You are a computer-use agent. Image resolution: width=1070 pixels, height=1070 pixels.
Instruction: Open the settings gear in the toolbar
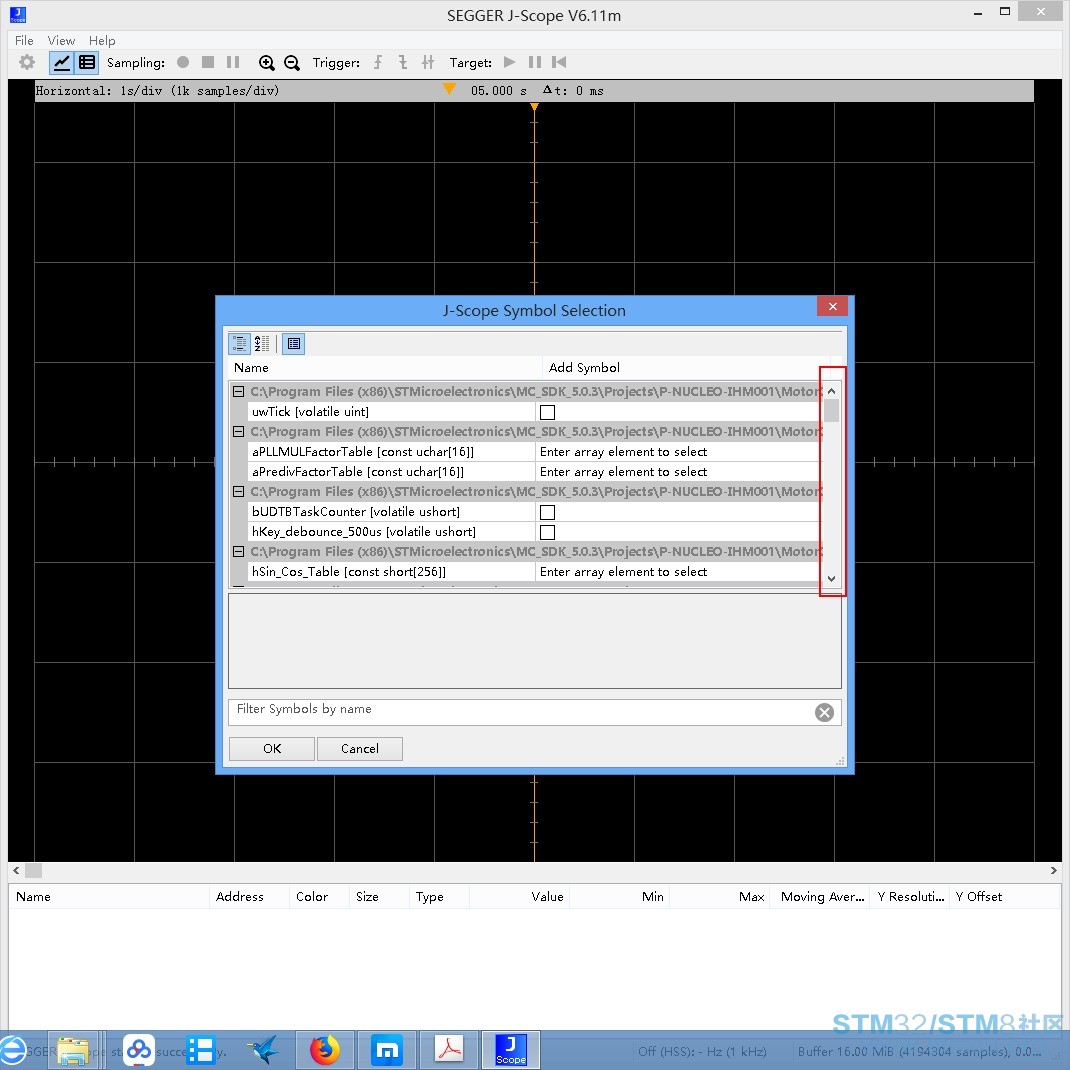[x=27, y=62]
